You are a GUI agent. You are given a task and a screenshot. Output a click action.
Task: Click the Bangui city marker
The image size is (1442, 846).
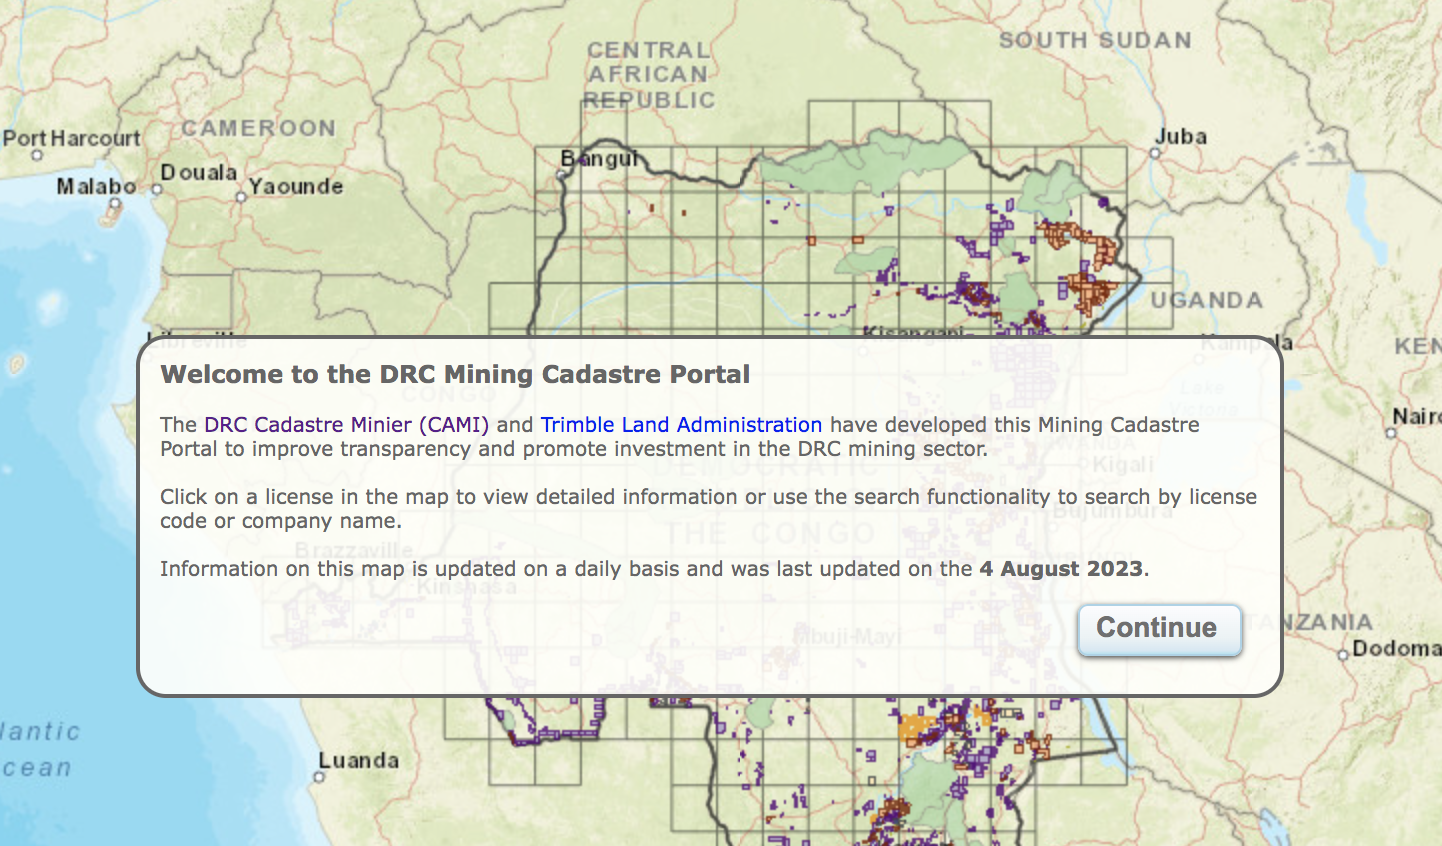pyautogui.click(x=562, y=174)
